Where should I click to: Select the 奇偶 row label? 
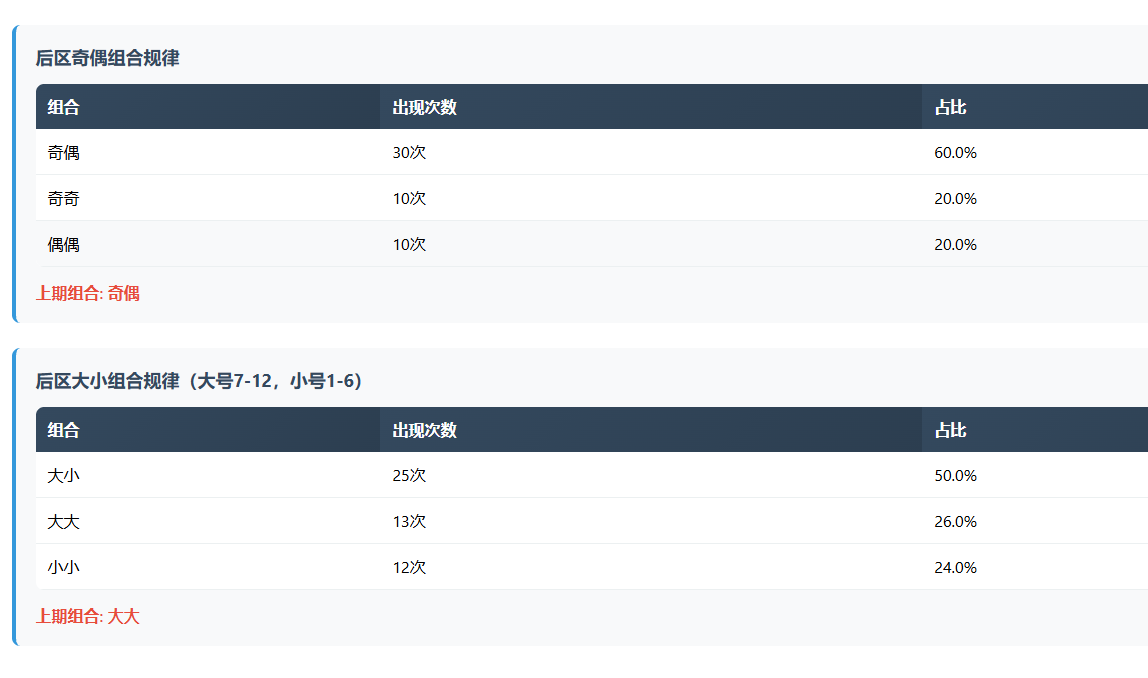64,153
